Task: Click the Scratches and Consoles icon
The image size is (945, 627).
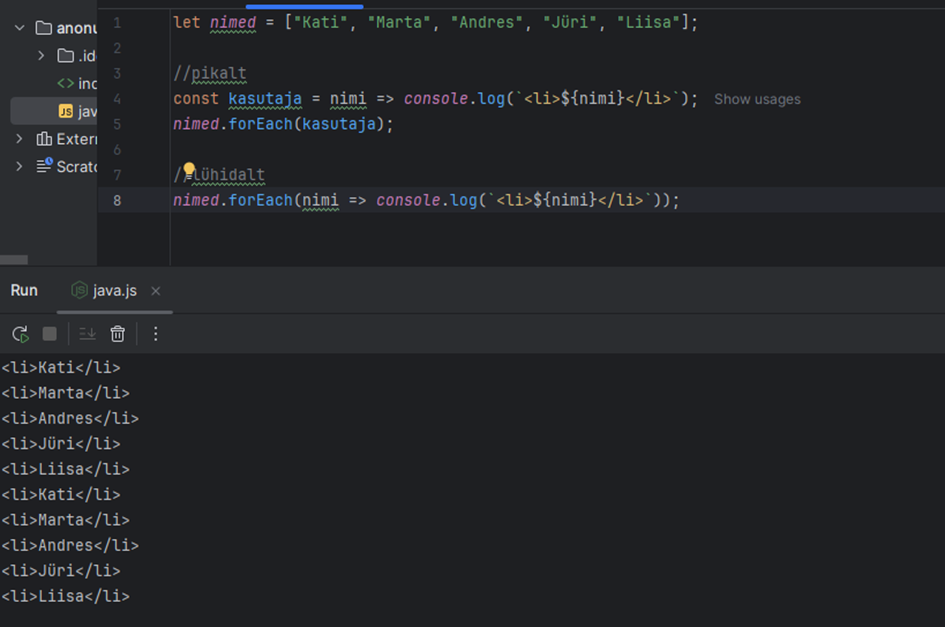Action: point(44,166)
